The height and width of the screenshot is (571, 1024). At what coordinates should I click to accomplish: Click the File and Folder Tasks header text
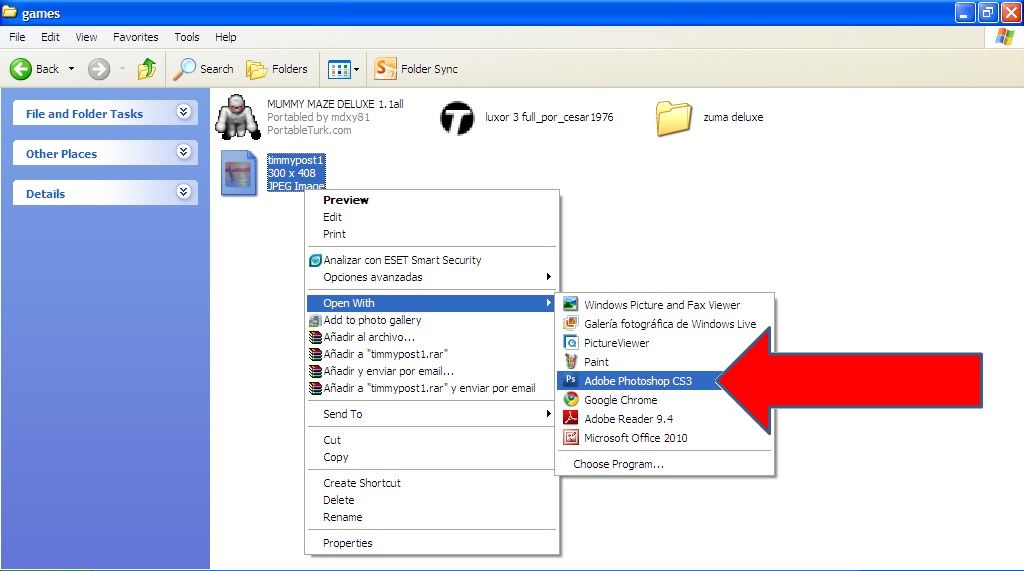pos(84,114)
